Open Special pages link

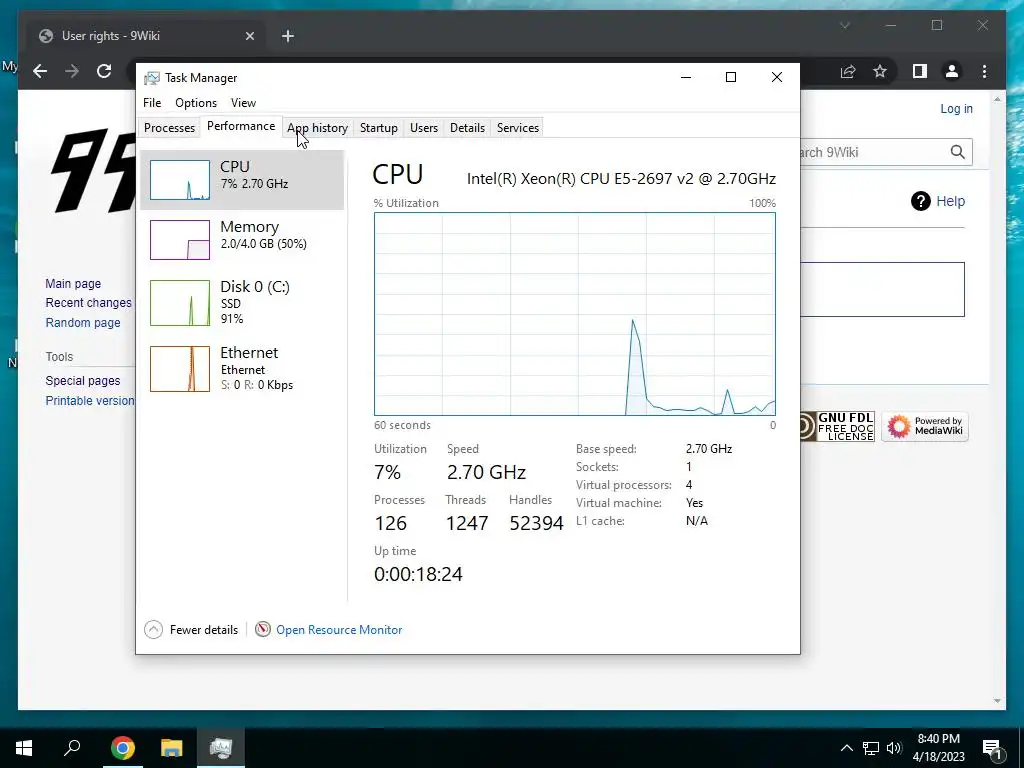[83, 381]
